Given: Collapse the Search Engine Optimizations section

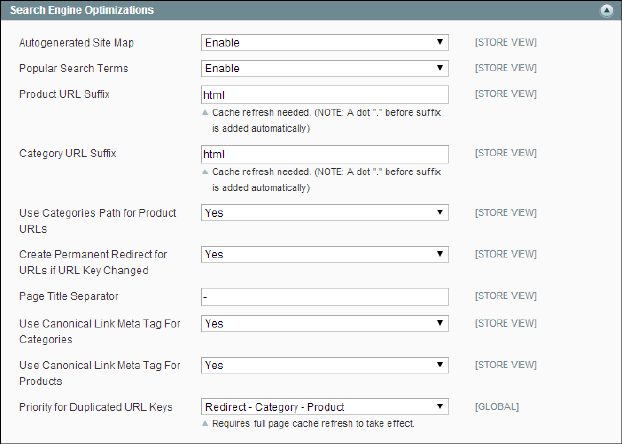Looking at the screenshot, I should tap(606, 10).
